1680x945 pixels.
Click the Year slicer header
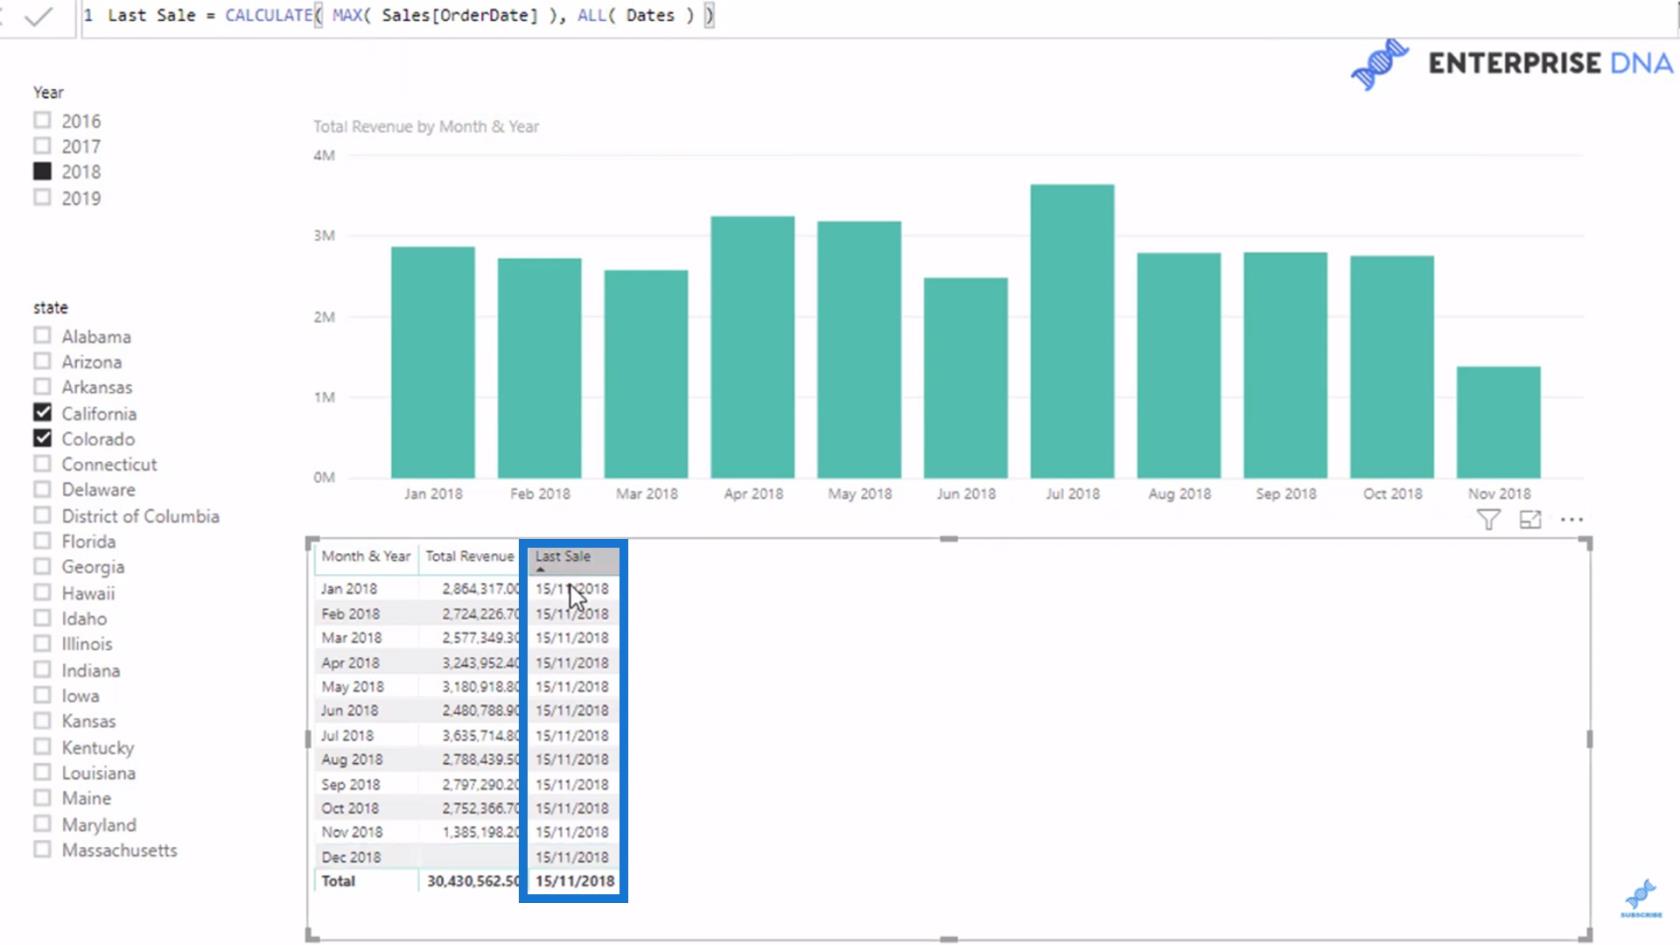[x=48, y=92]
